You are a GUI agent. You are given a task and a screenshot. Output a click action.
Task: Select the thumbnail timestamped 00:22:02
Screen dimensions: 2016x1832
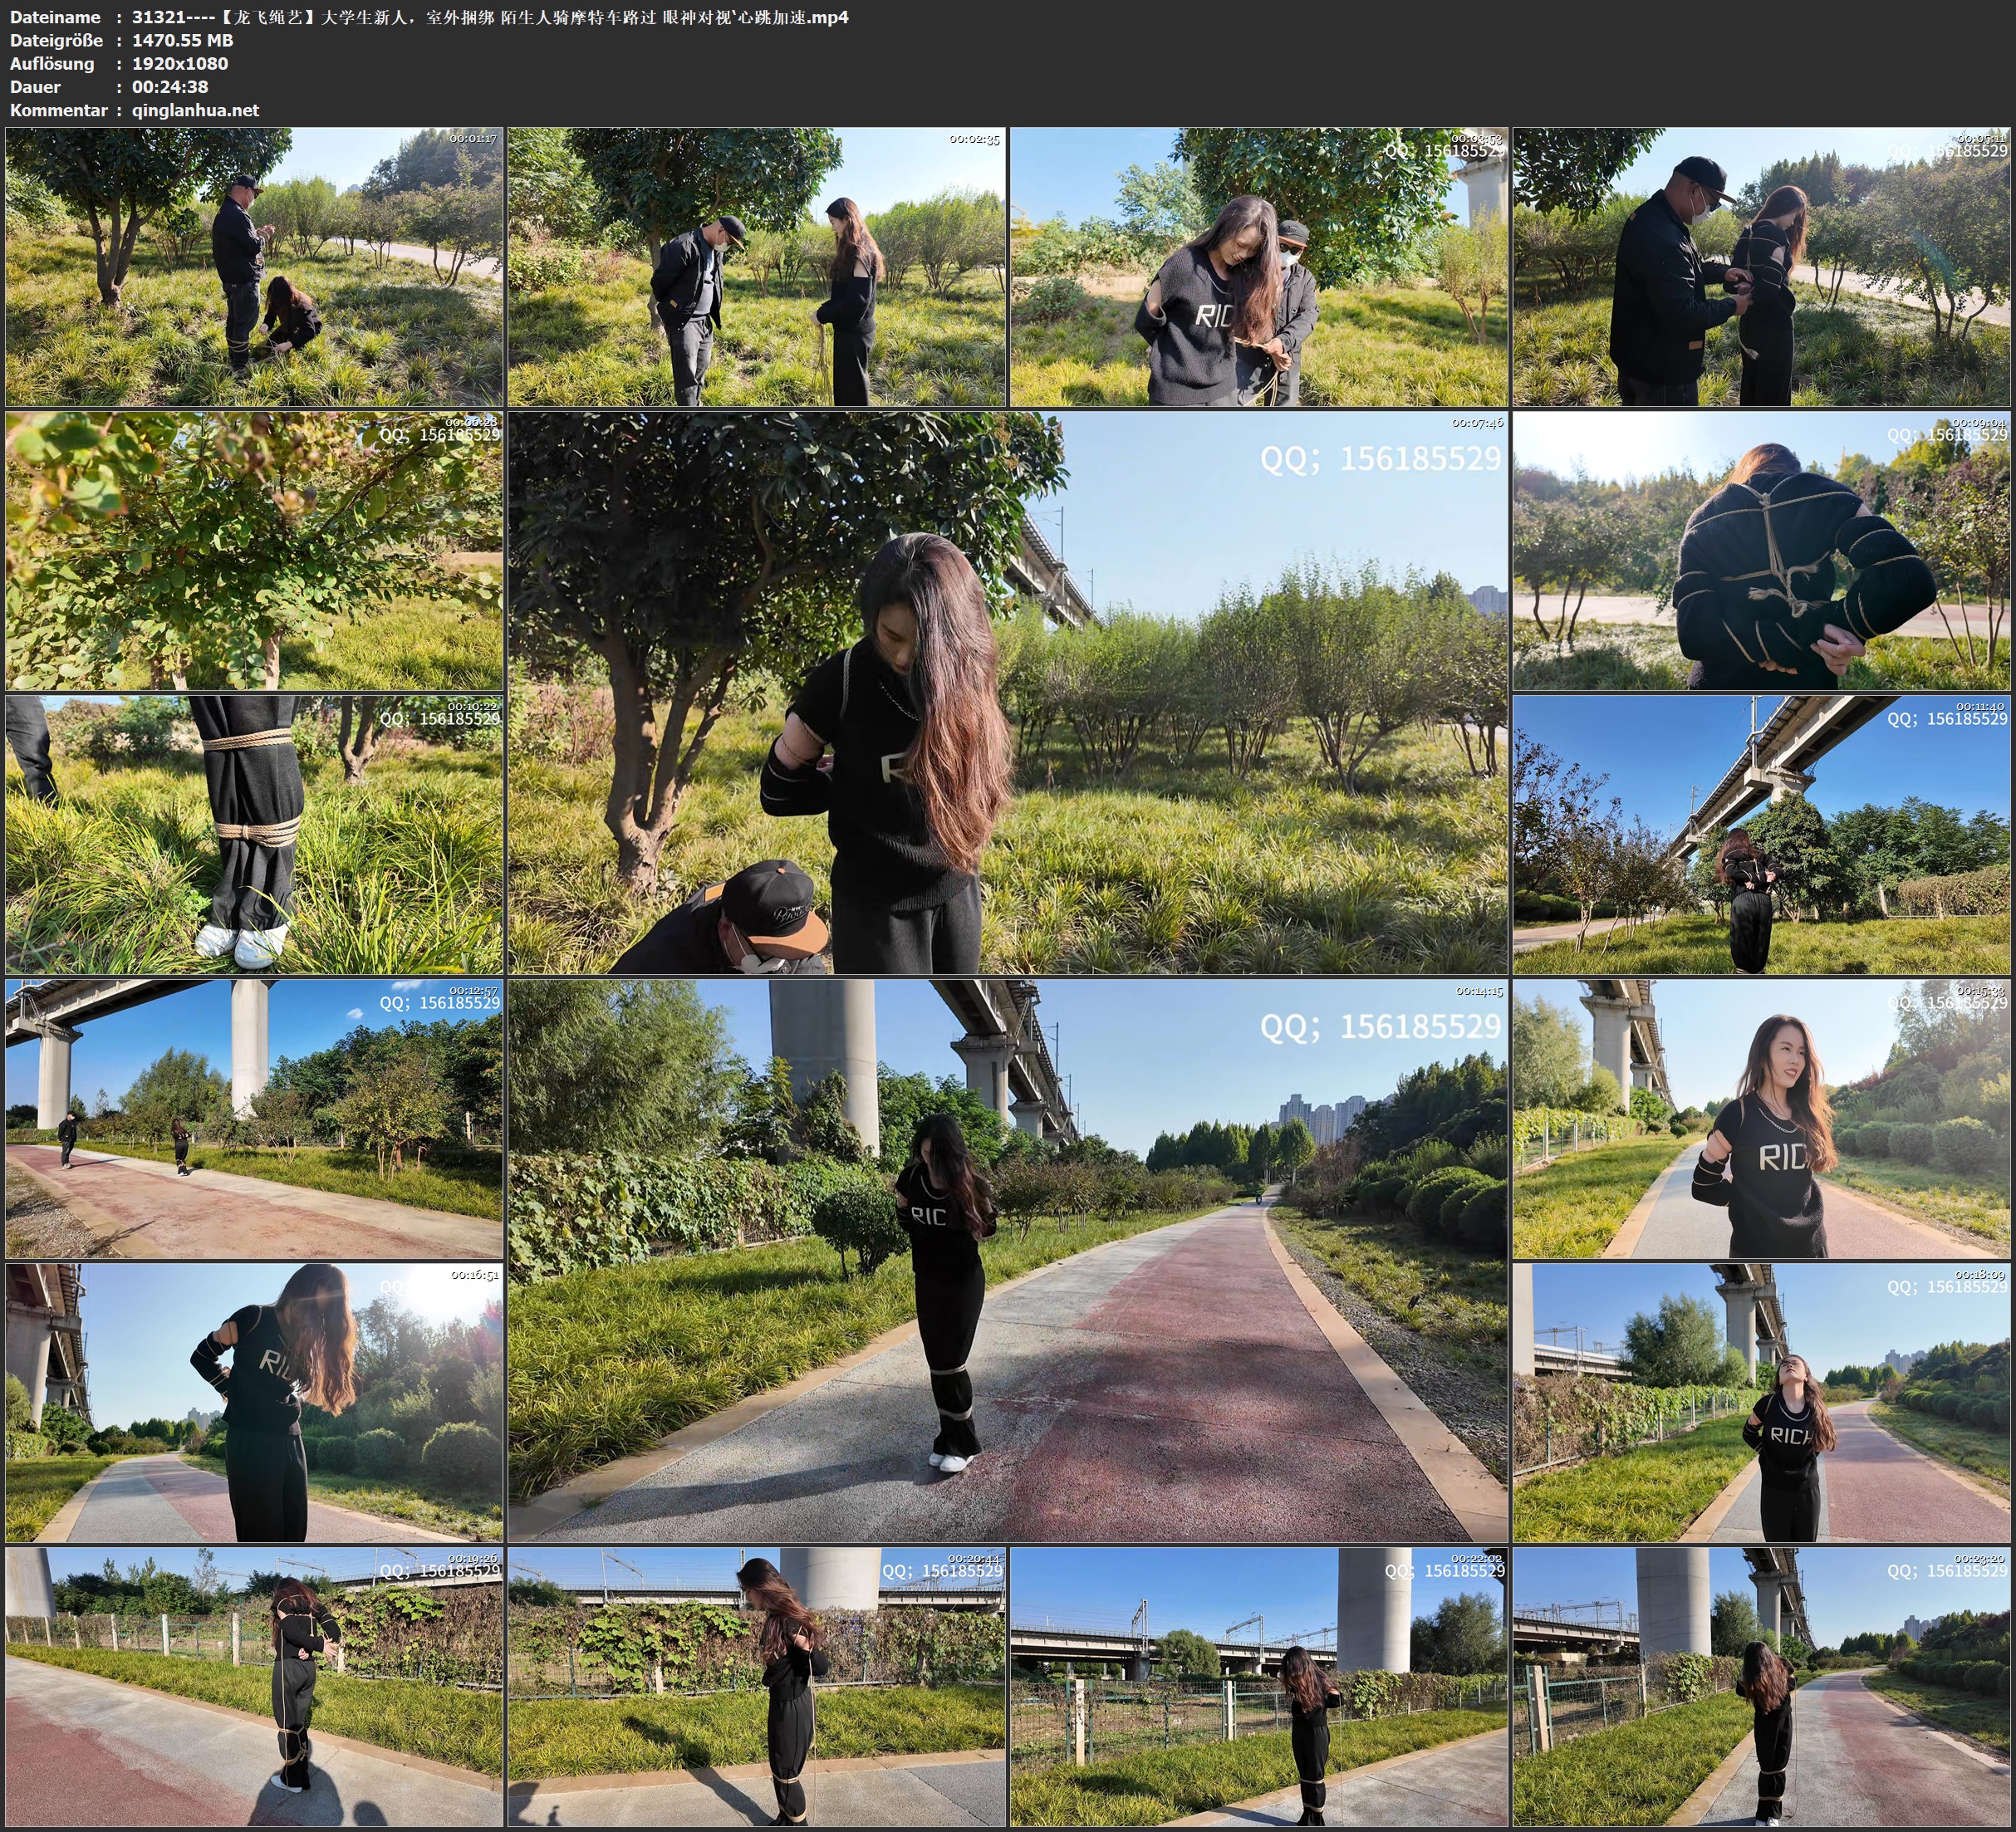(1259, 1687)
